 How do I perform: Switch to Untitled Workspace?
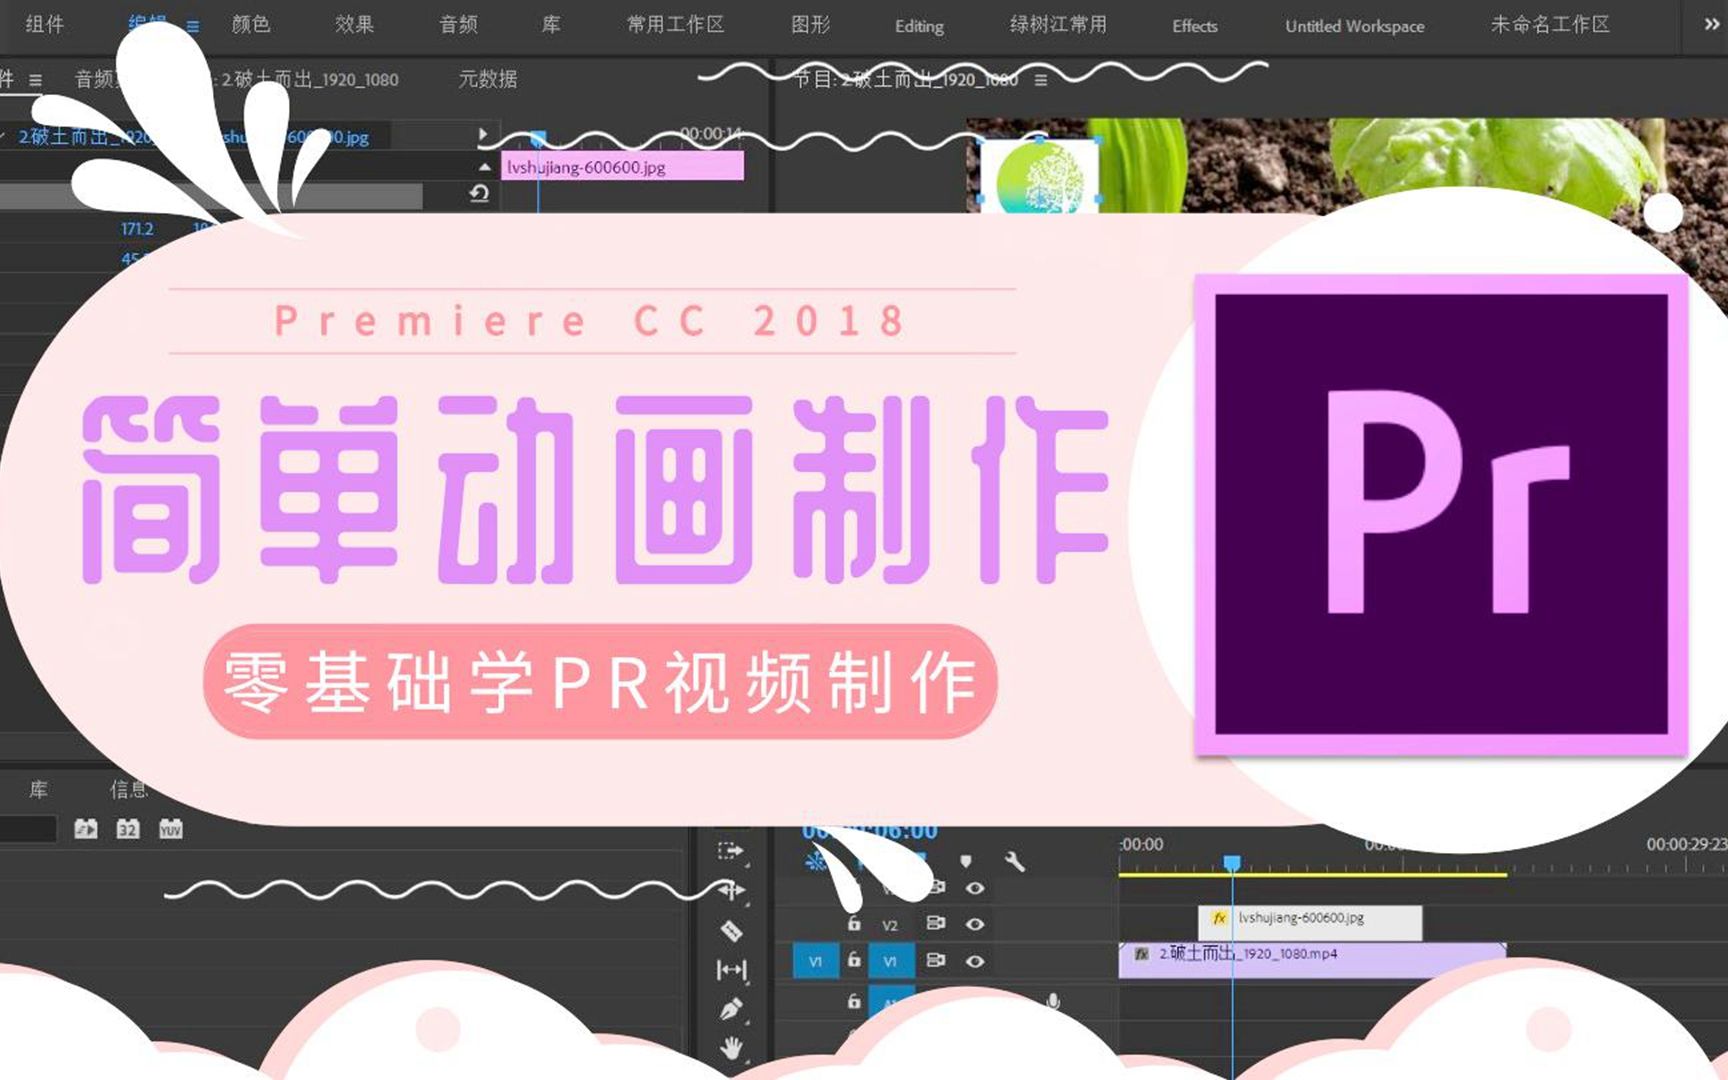[1355, 26]
